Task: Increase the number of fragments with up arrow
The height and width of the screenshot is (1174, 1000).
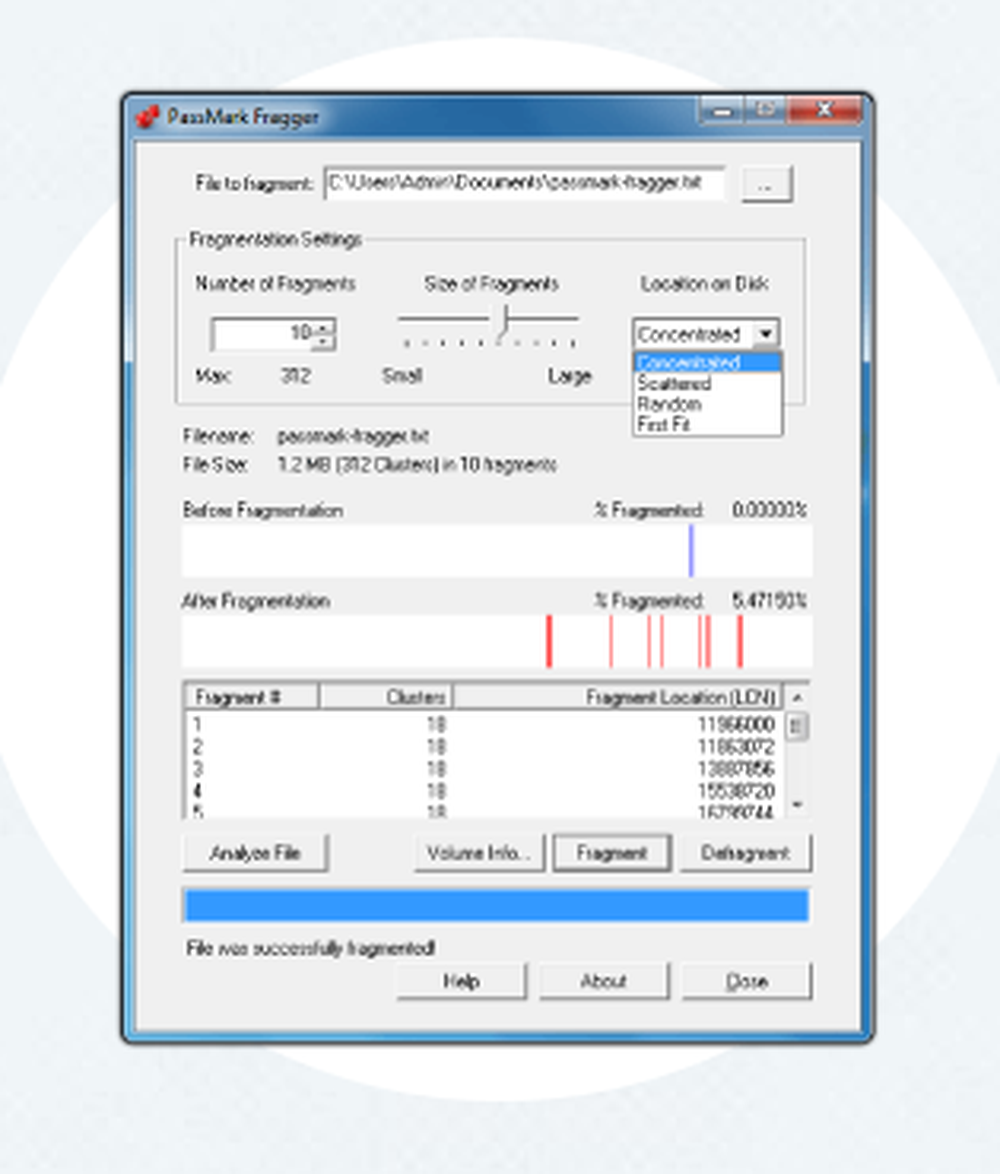Action: click(x=323, y=326)
